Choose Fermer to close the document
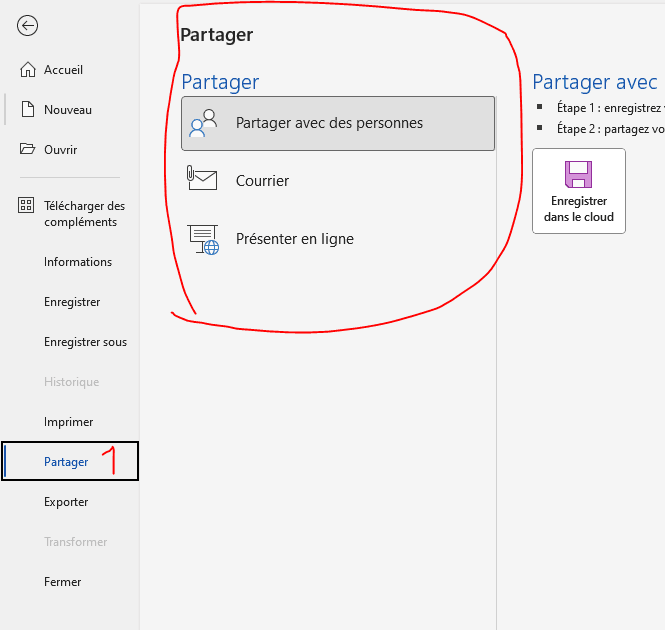 tap(63, 582)
